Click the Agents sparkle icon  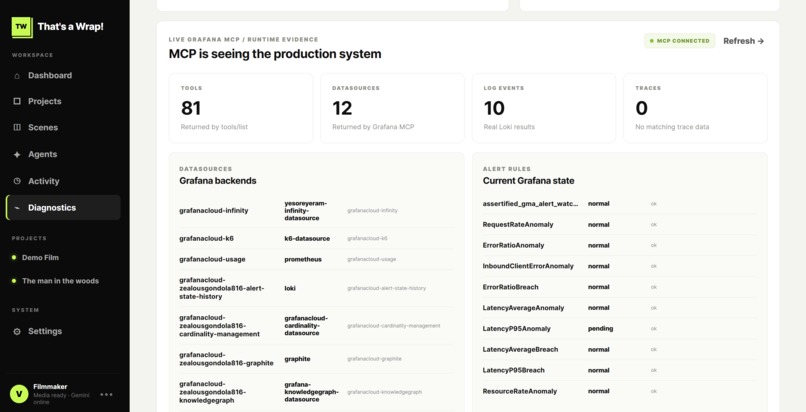click(17, 154)
